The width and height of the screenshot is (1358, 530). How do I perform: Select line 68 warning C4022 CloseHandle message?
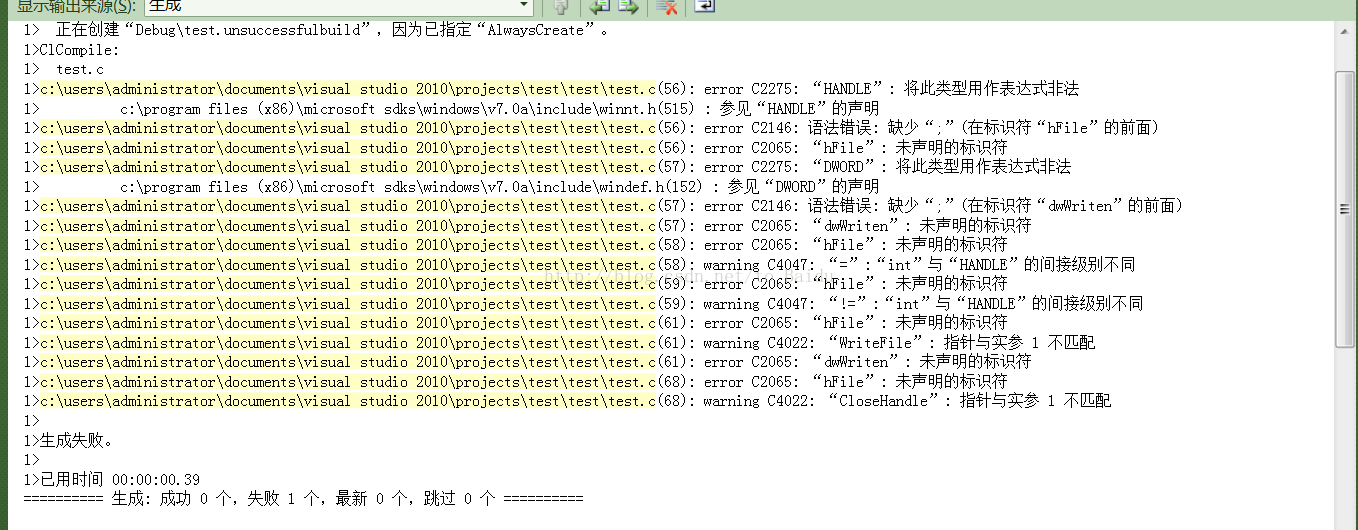(568, 401)
